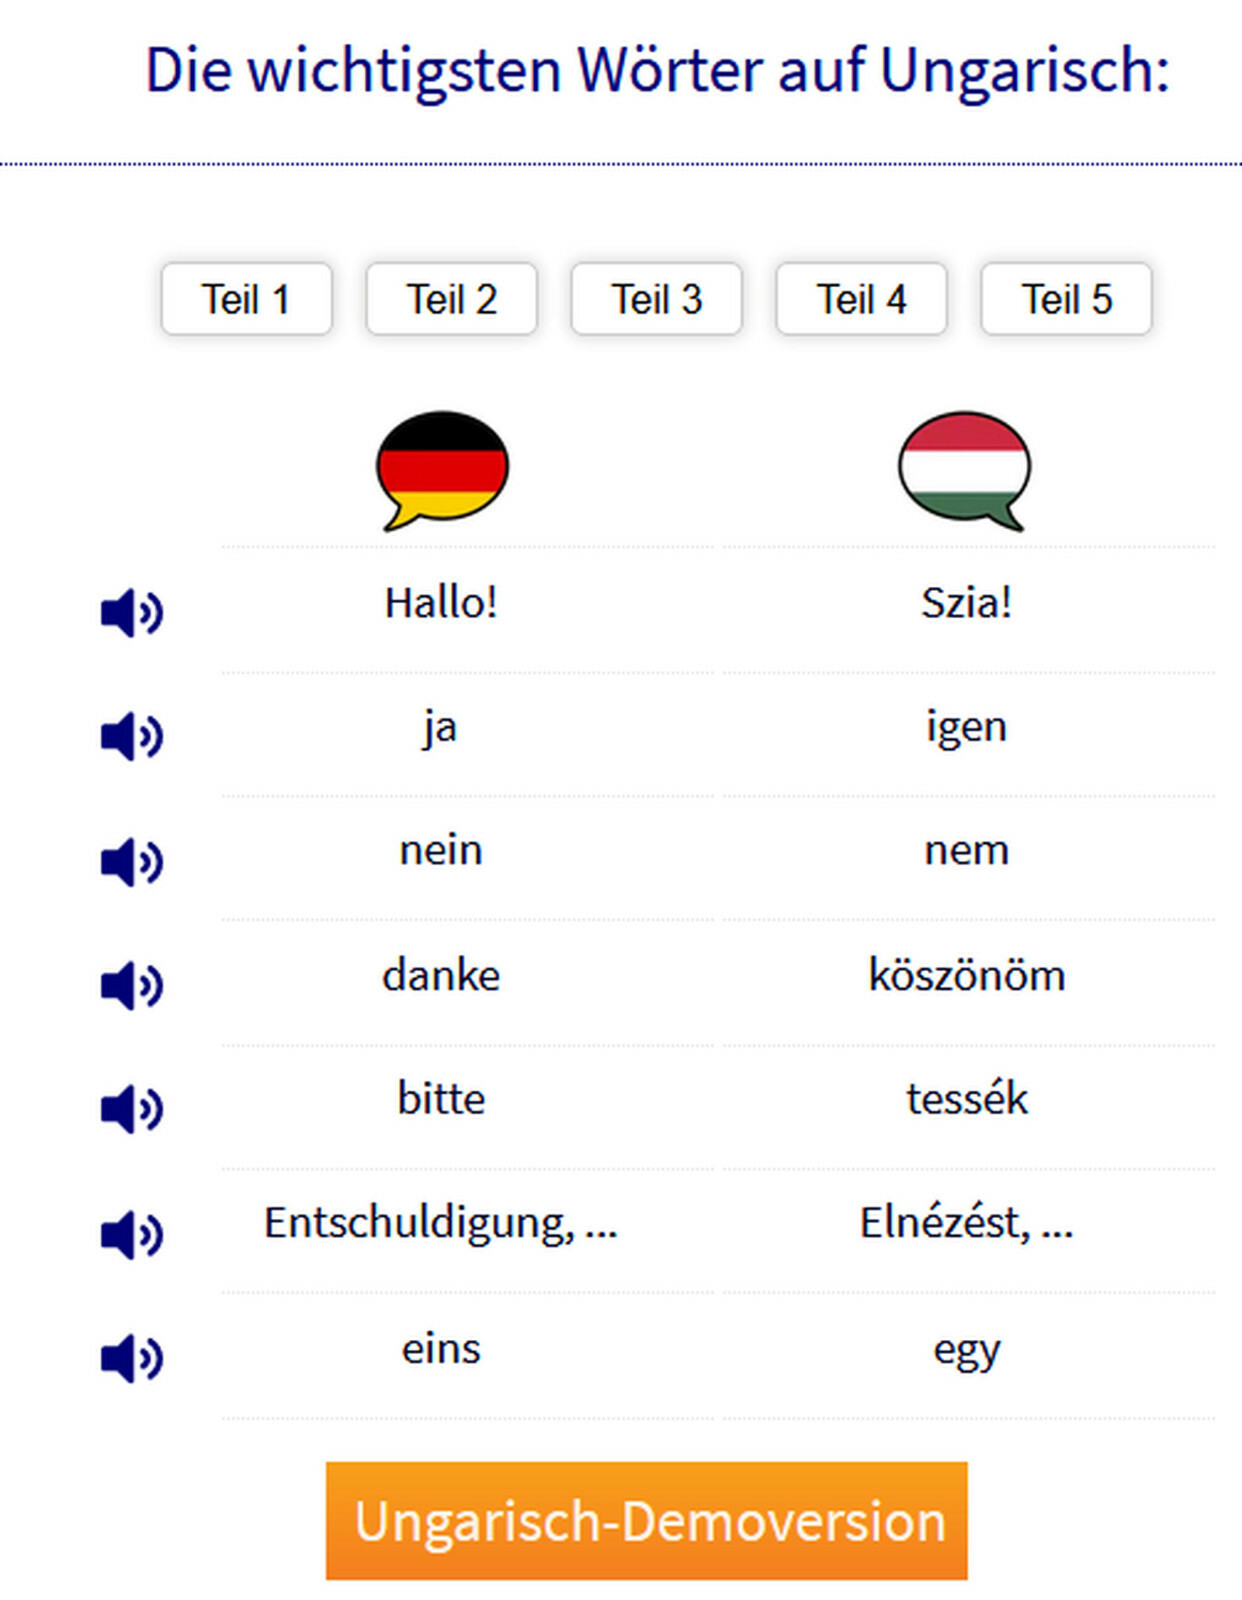Play sound for bitte / tessék

131,1110
